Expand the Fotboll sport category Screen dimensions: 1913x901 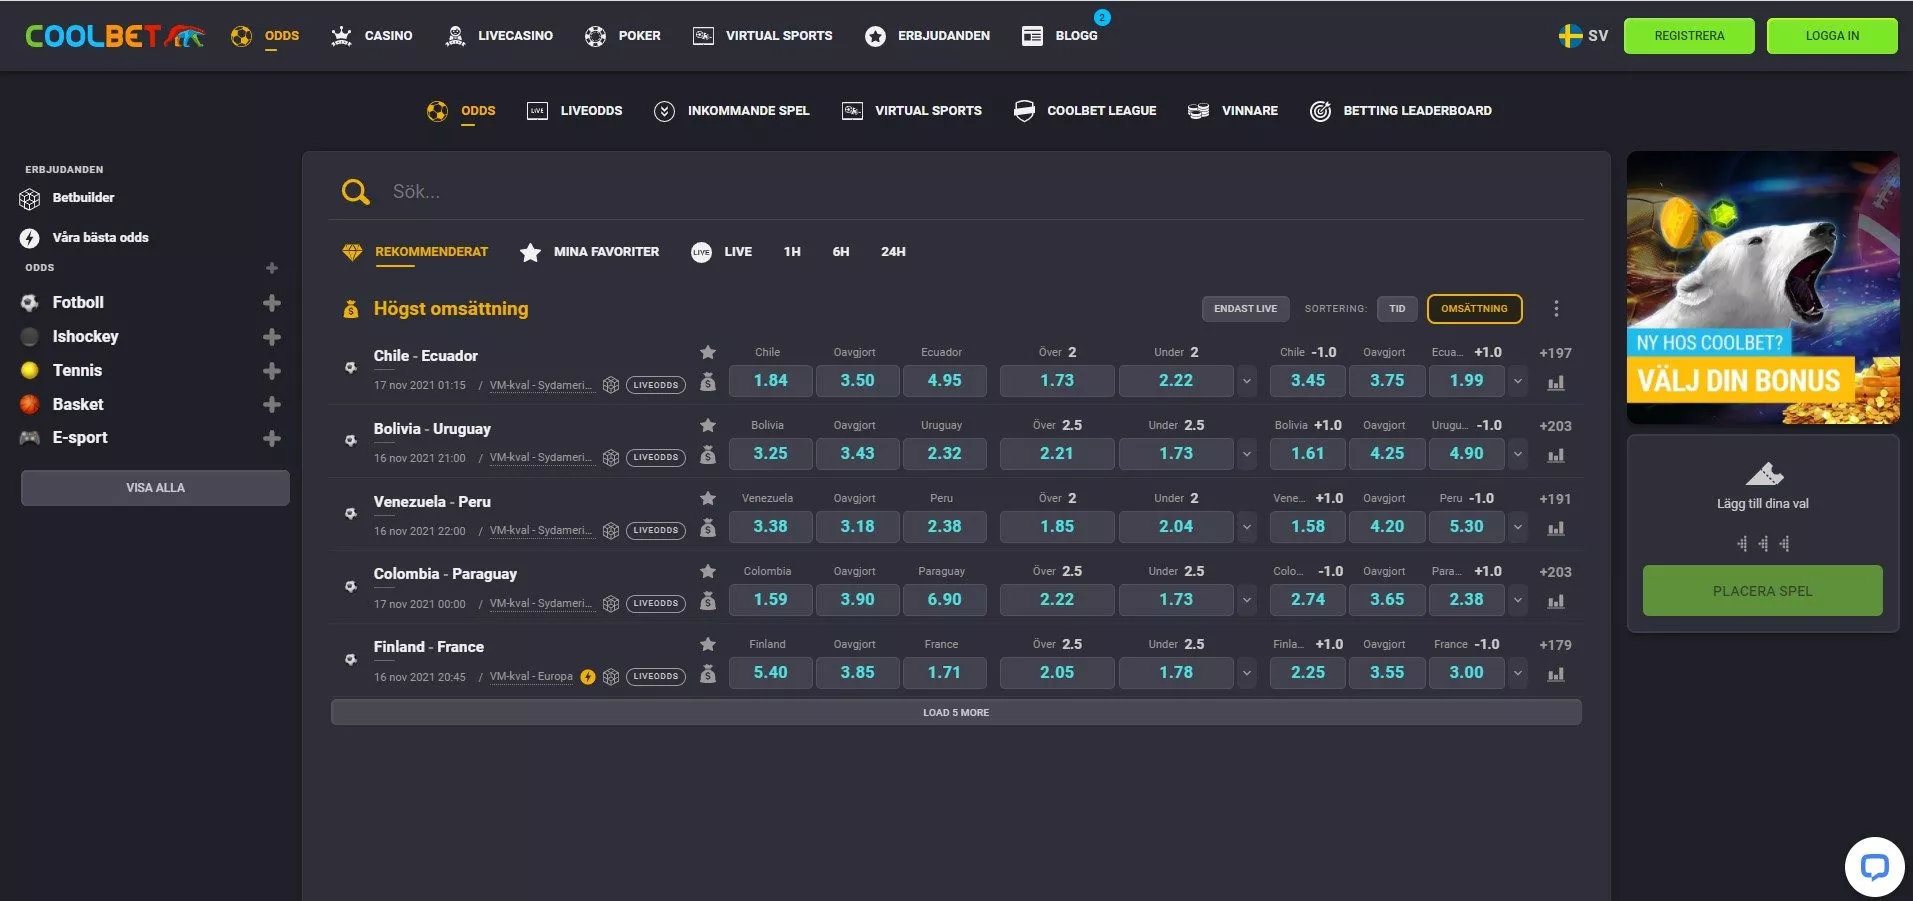point(271,303)
